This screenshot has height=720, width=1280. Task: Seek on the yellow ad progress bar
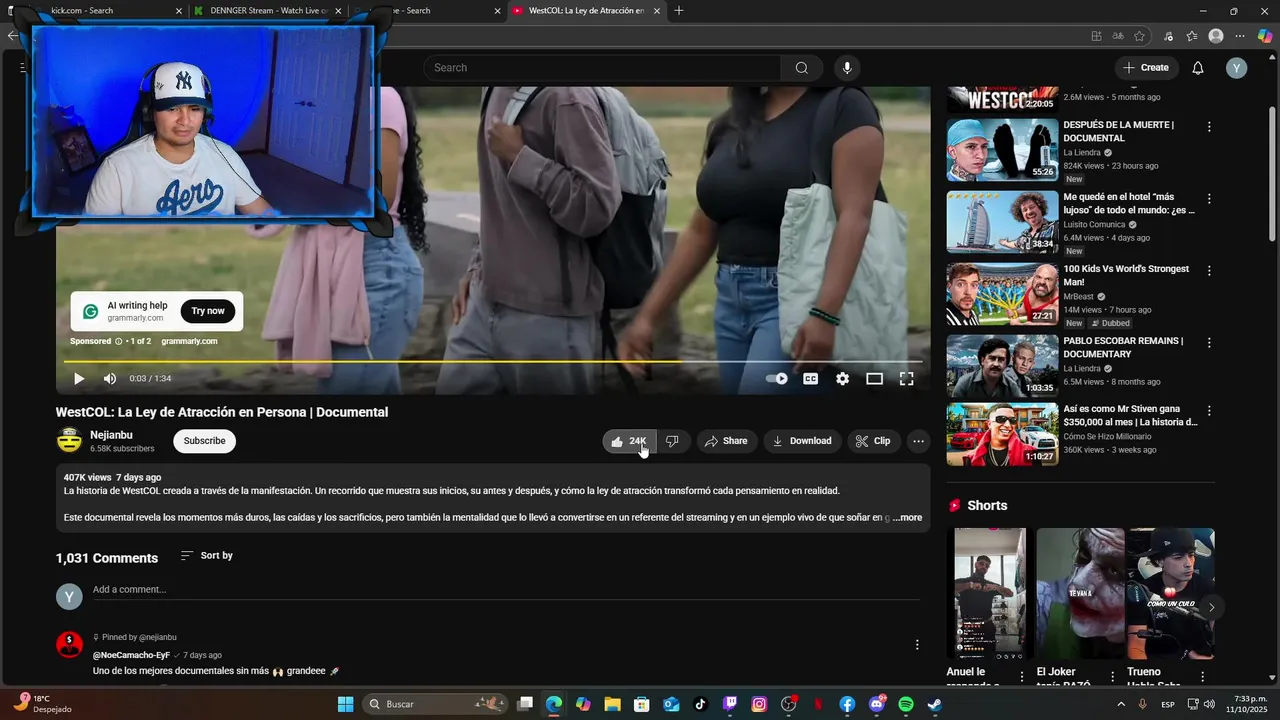pos(492,361)
